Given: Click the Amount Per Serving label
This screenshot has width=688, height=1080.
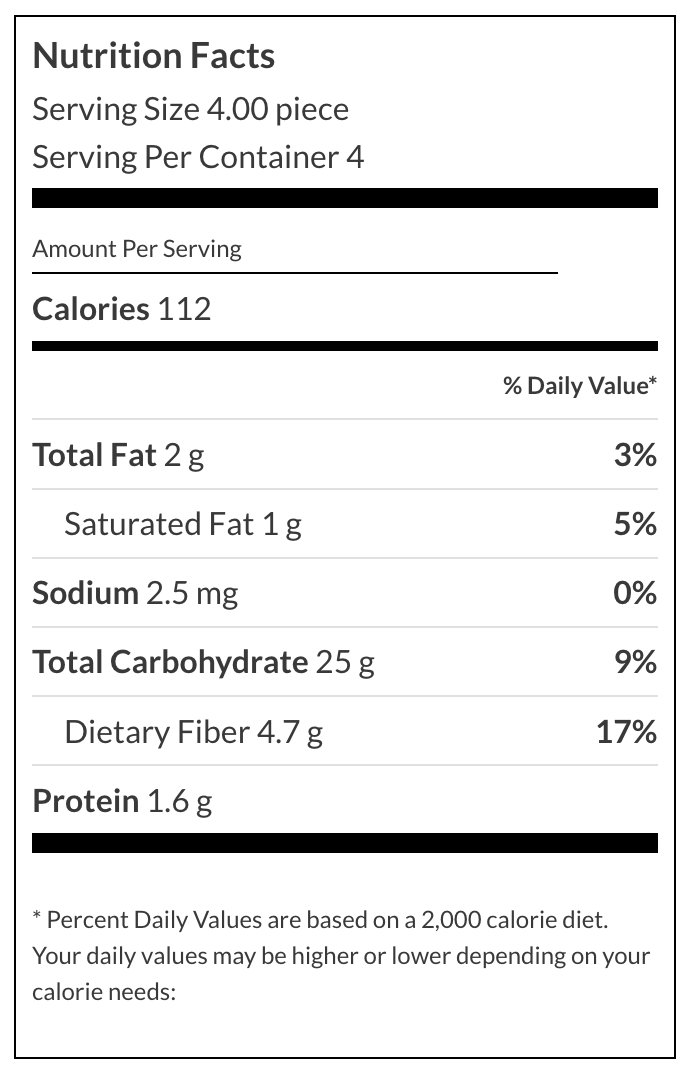Looking at the screenshot, I should [137, 249].
